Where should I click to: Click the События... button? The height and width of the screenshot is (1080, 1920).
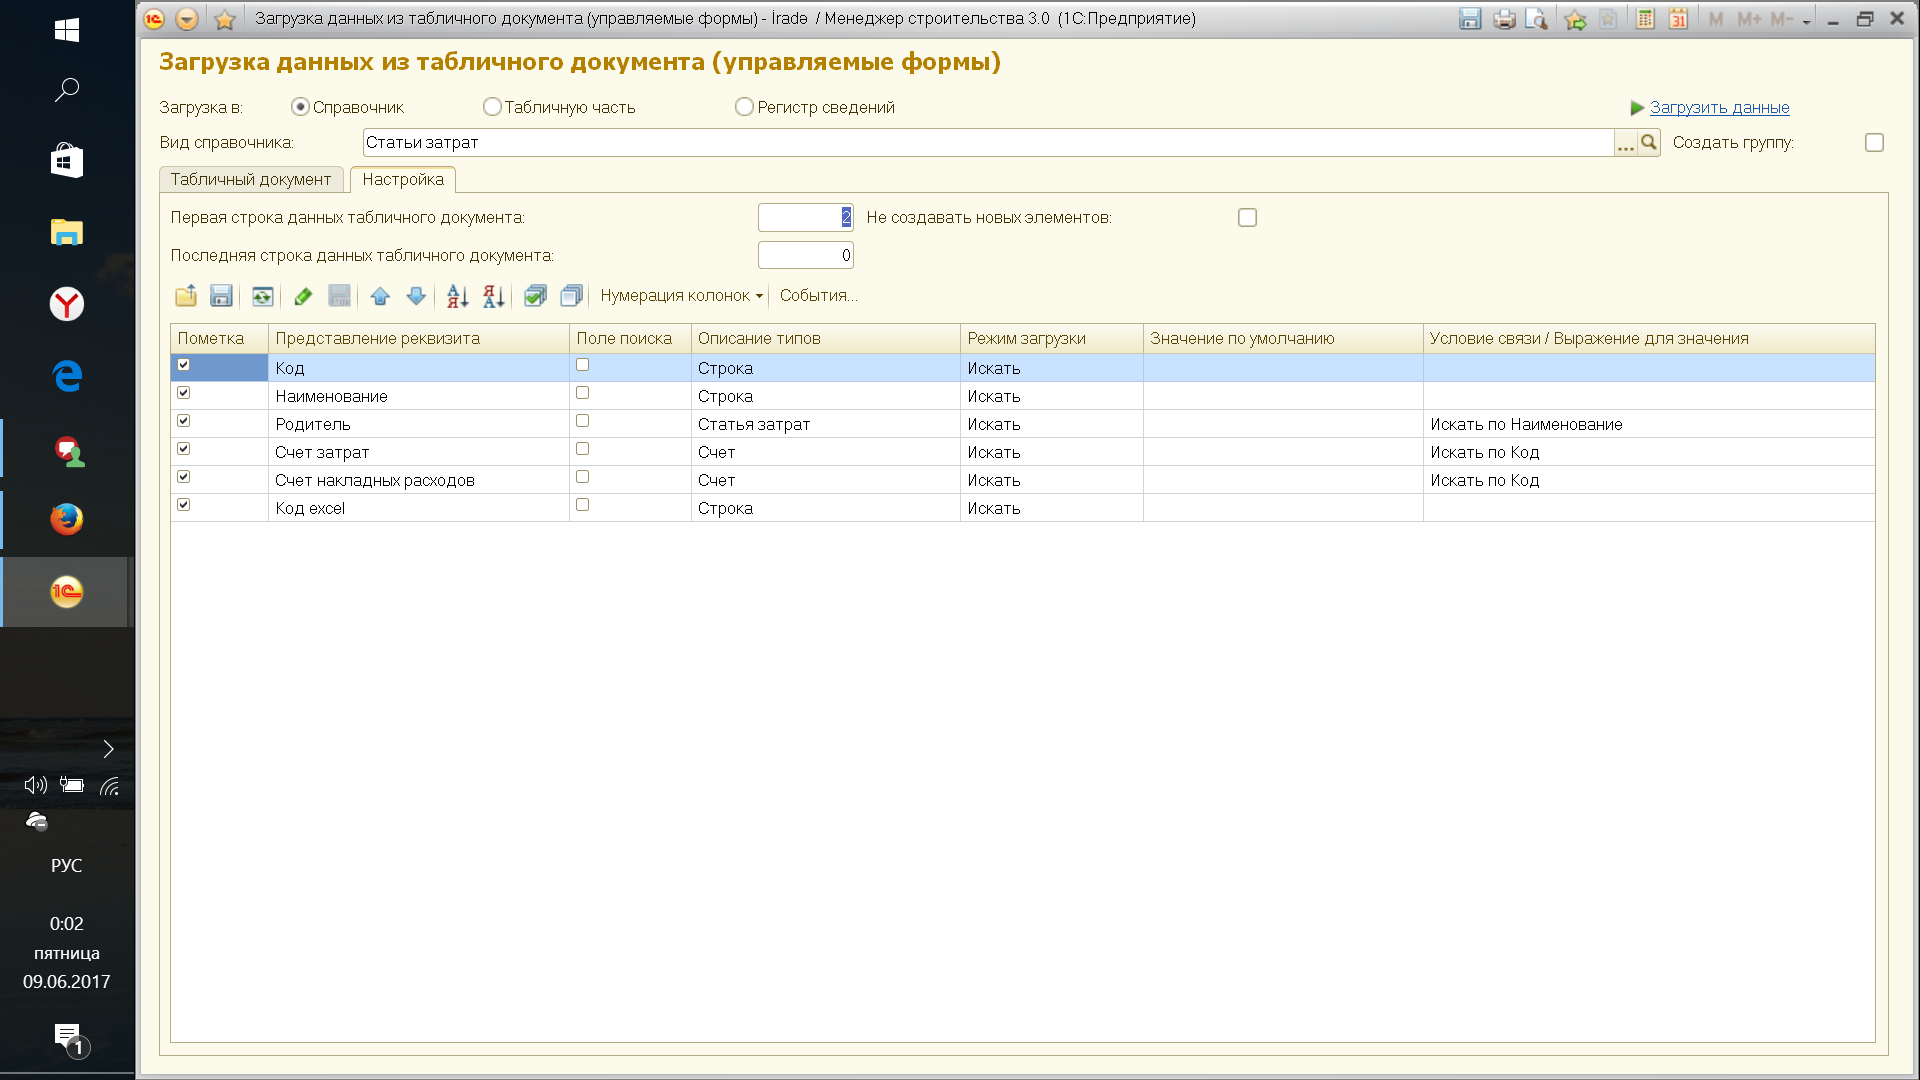pyautogui.click(x=818, y=296)
